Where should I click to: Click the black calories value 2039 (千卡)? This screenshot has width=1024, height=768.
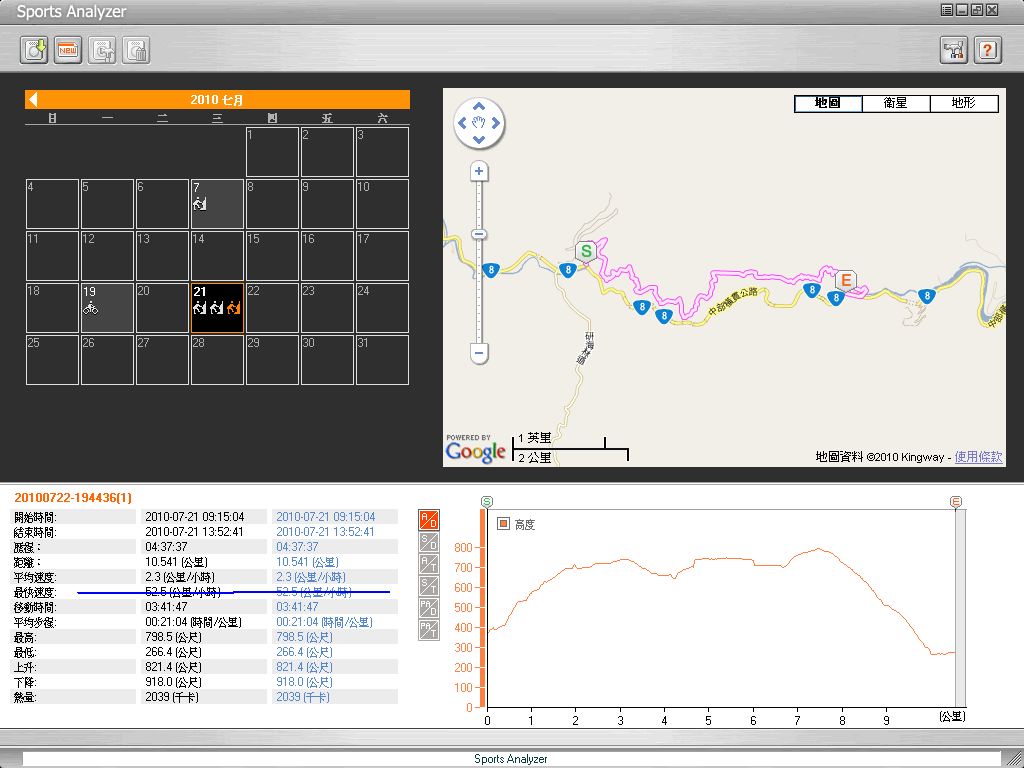click(172, 697)
